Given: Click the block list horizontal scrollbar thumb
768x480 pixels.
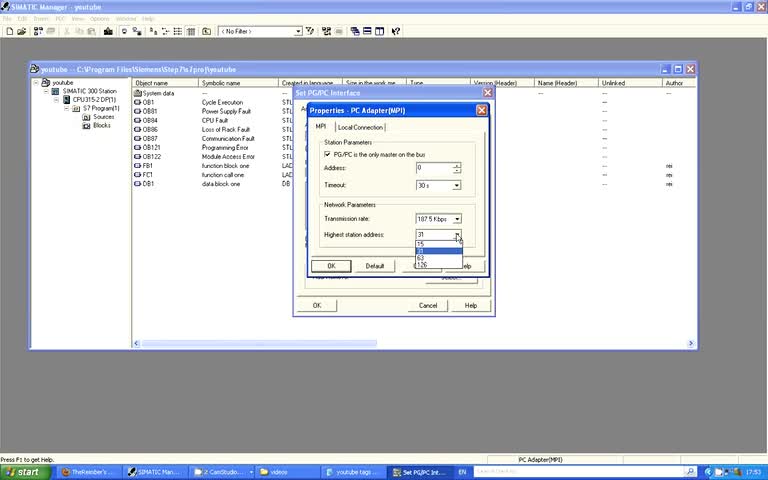Looking at the screenshot, I should pos(259,343).
